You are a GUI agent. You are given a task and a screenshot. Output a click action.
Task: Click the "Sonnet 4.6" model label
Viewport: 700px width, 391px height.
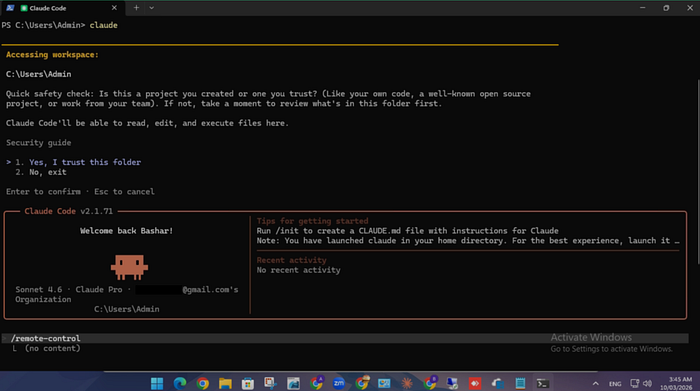coord(39,290)
